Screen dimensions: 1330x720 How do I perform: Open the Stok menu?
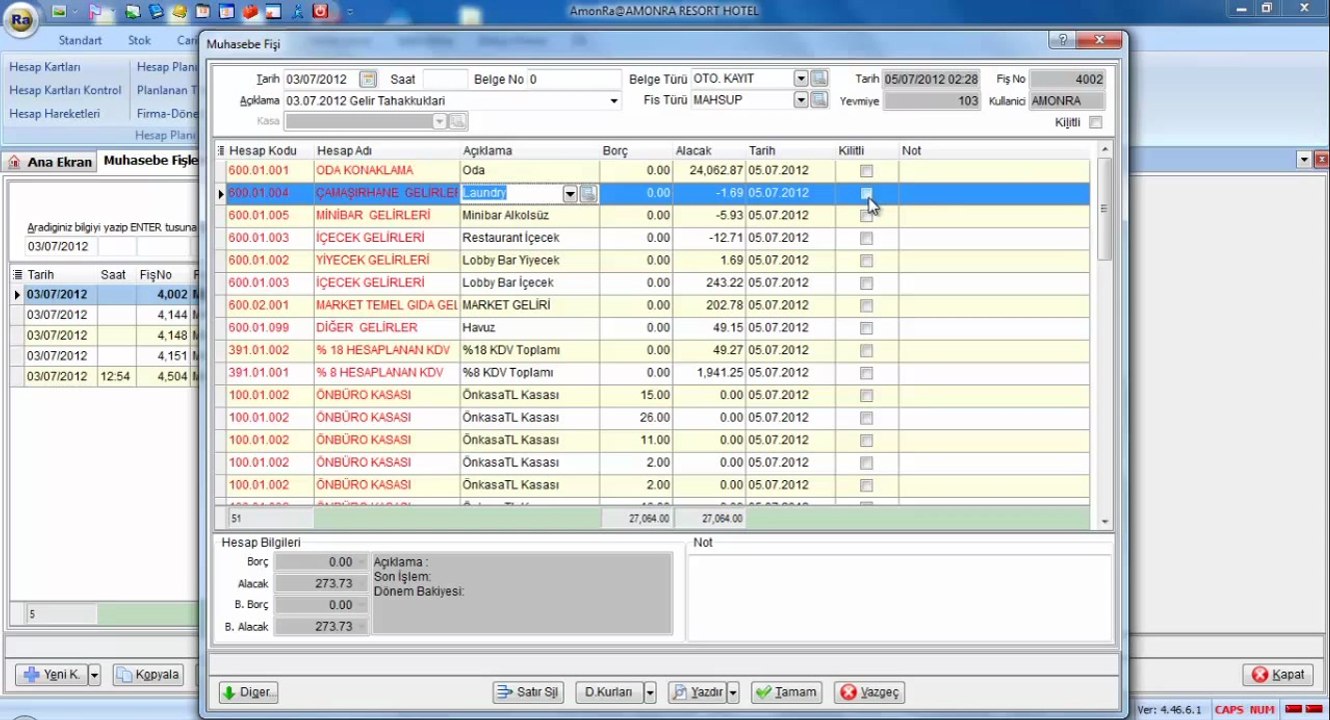[139, 41]
